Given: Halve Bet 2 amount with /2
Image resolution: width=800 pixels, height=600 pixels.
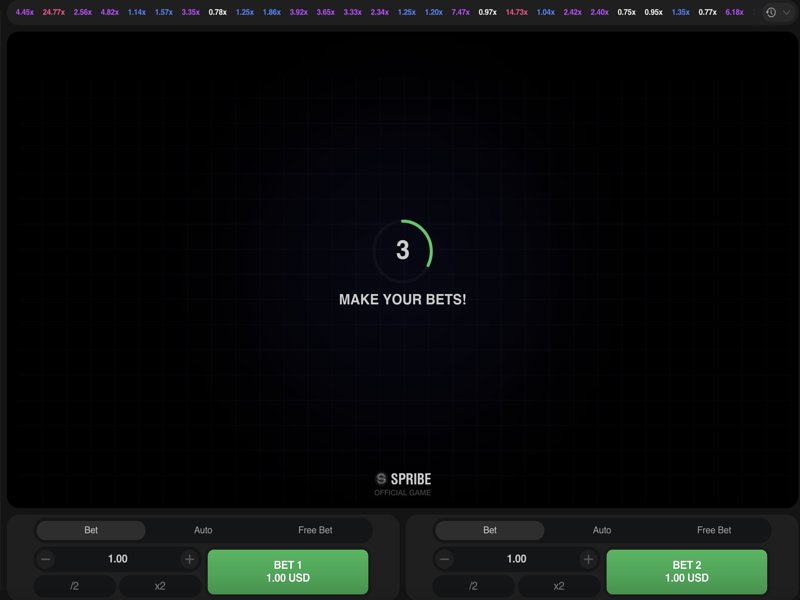Looking at the screenshot, I should (473, 586).
